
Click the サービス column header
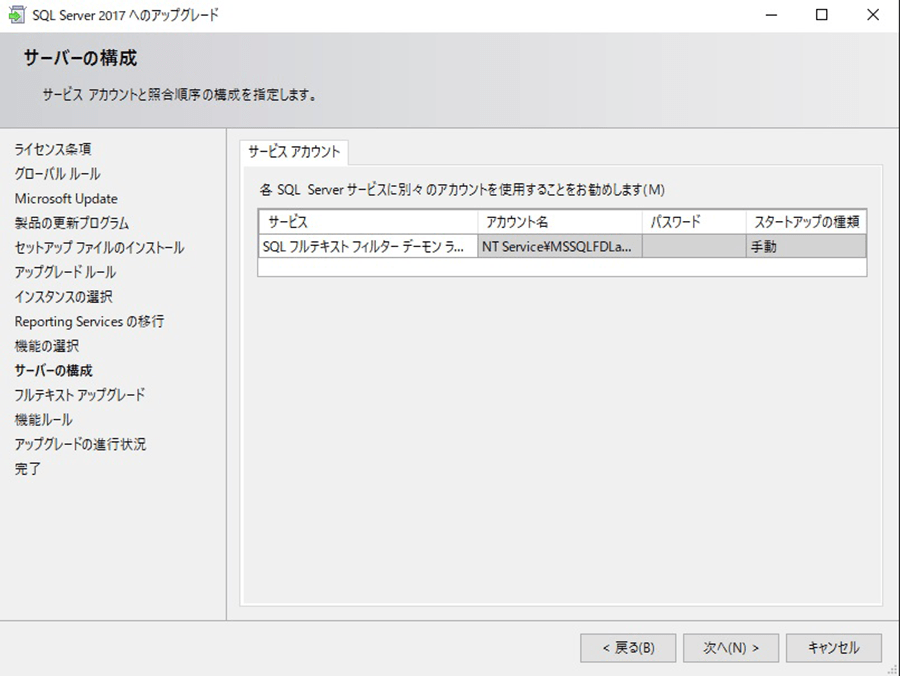368,222
